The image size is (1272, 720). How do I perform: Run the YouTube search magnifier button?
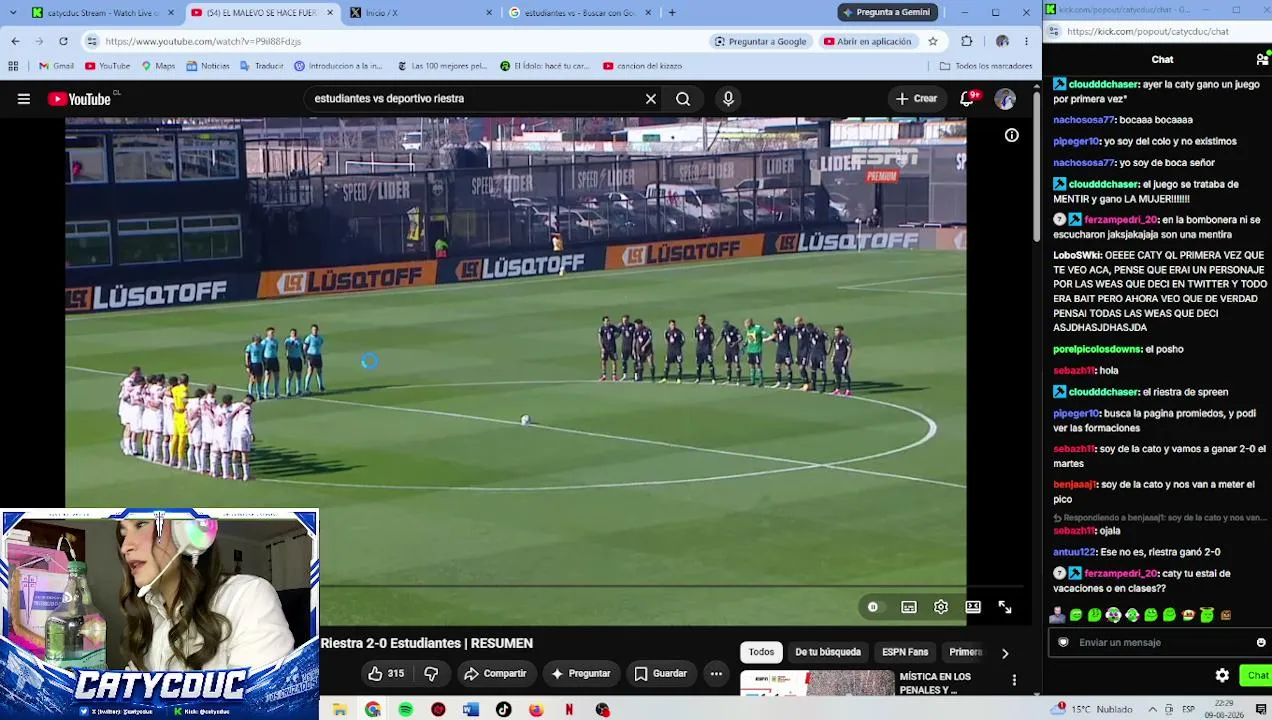(683, 99)
